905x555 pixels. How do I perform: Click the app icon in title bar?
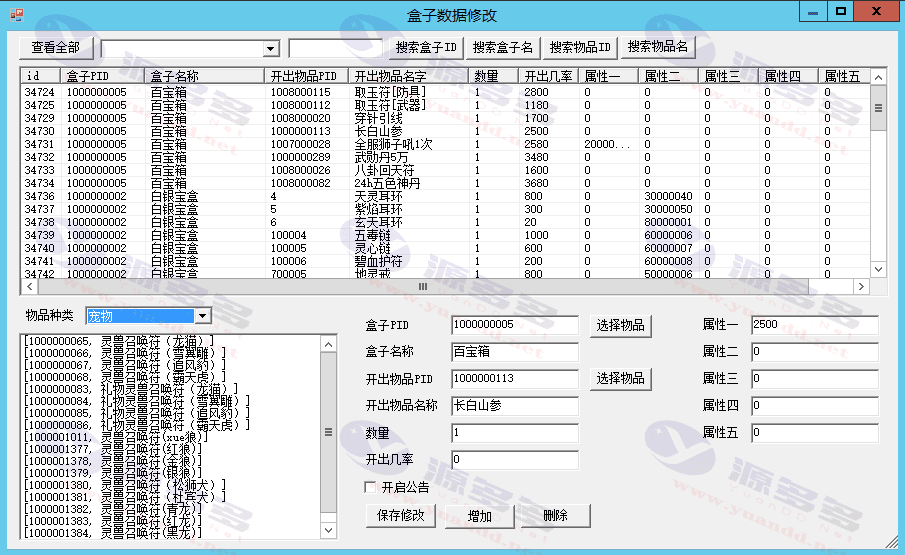pyautogui.click(x=16, y=14)
